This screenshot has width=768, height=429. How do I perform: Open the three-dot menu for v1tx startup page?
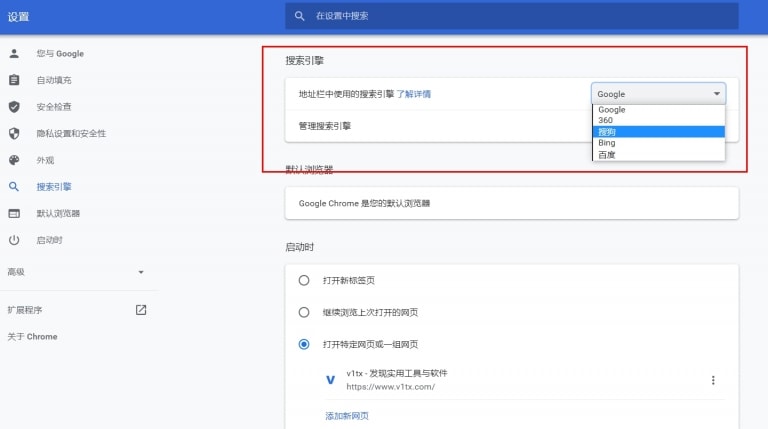[x=713, y=380]
